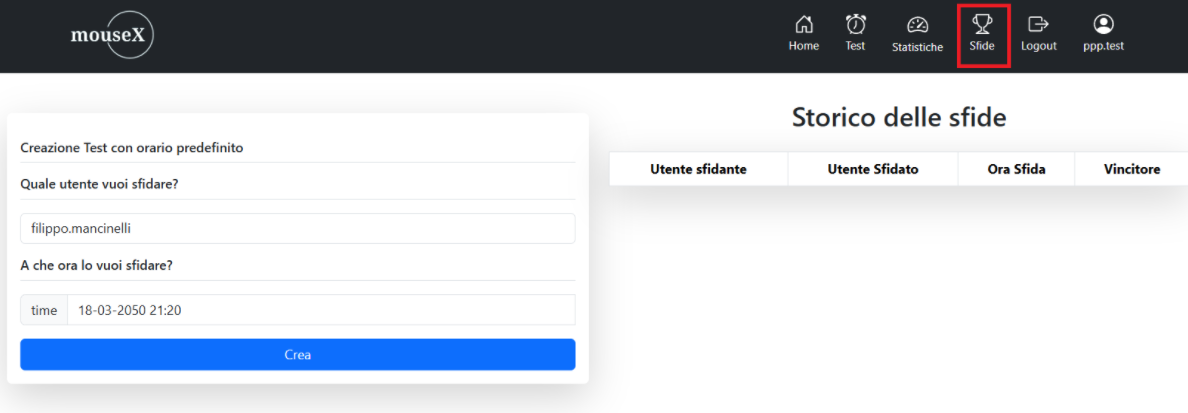Click the Utente sfidante column header
The width and height of the screenshot is (1188, 413).
698,169
